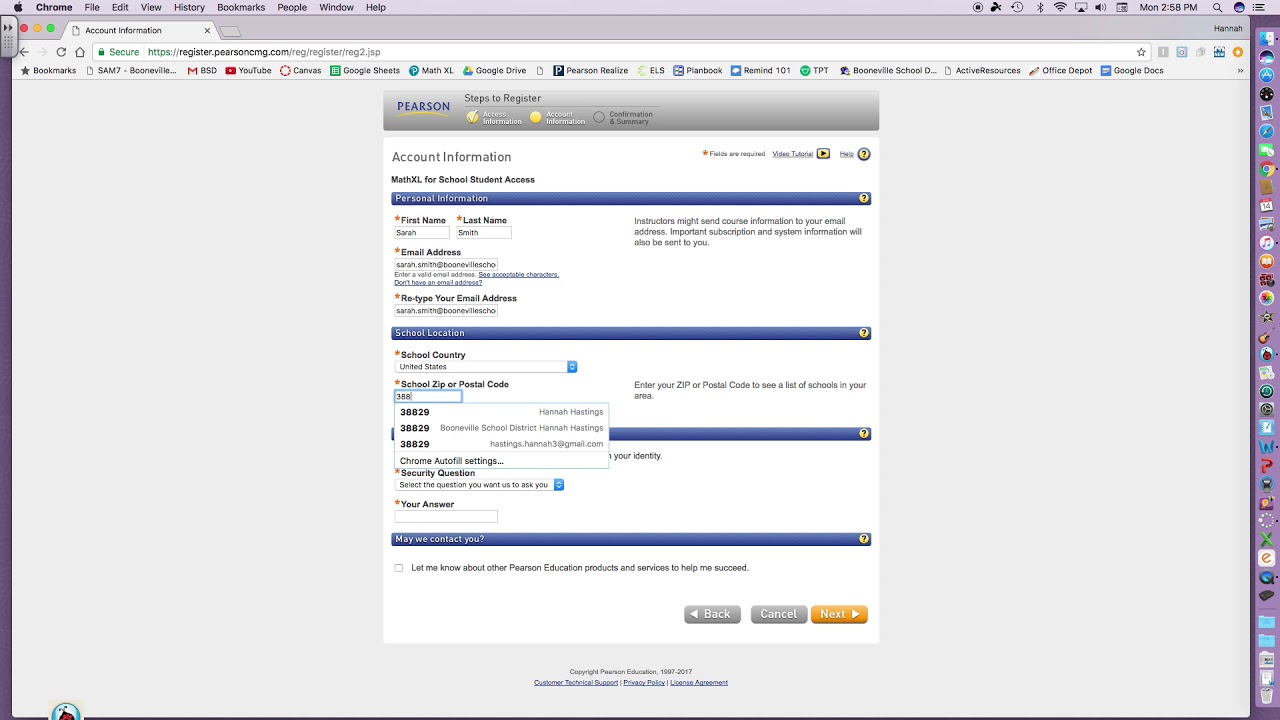Open the Edit menu
1280x720 pixels.
point(120,7)
